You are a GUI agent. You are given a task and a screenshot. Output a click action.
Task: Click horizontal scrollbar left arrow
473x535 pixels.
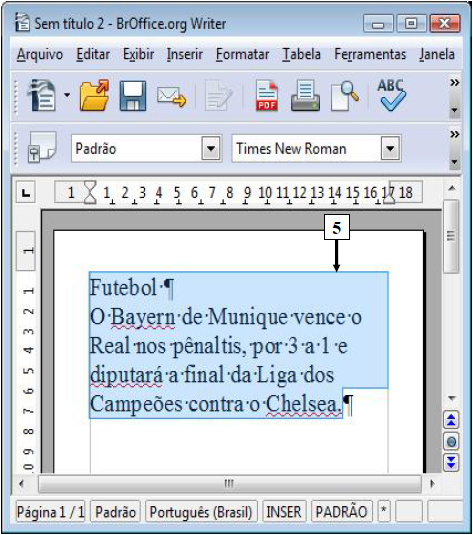tap(22, 483)
